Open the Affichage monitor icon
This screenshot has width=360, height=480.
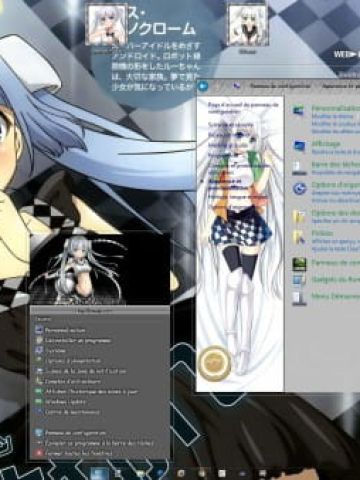(x=299, y=146)
